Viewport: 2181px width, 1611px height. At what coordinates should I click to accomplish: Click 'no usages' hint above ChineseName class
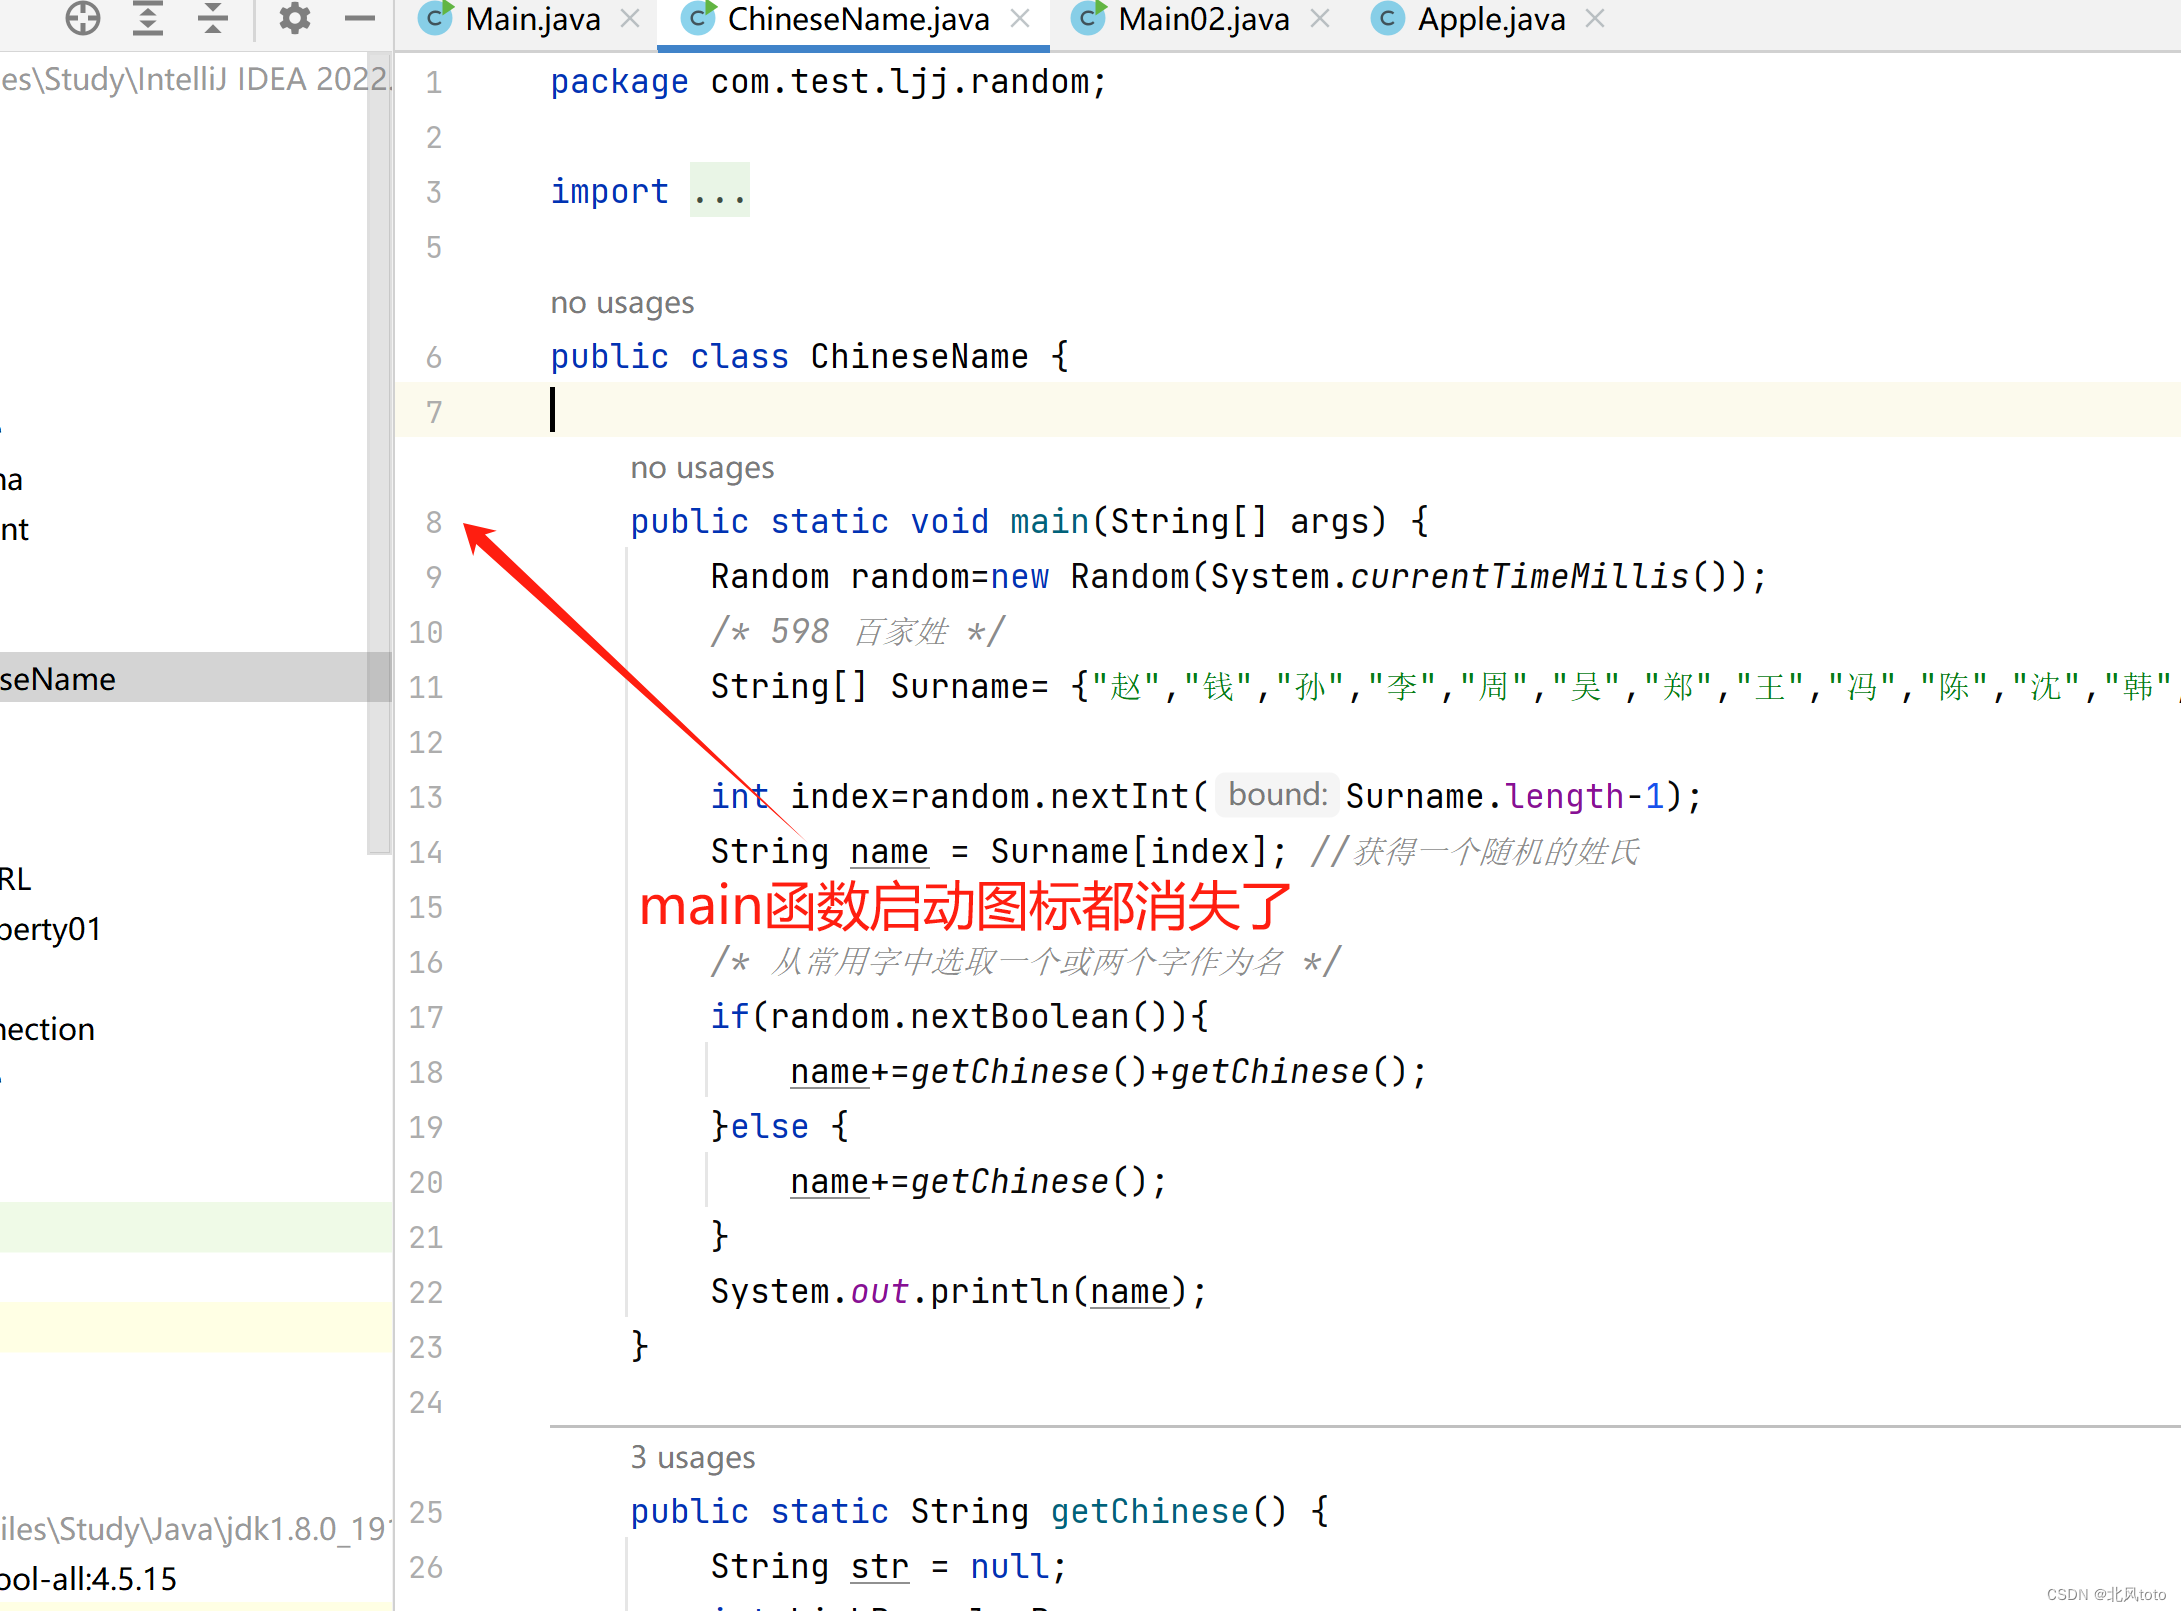pos(622,302)
